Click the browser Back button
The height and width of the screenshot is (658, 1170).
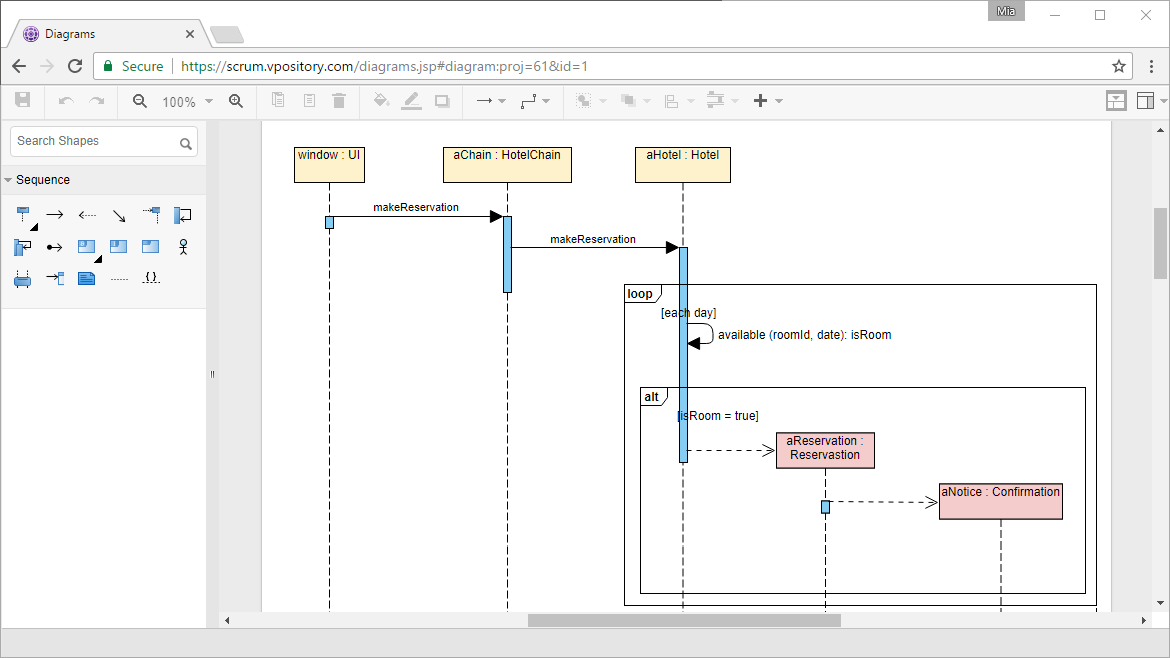[19, 66]
